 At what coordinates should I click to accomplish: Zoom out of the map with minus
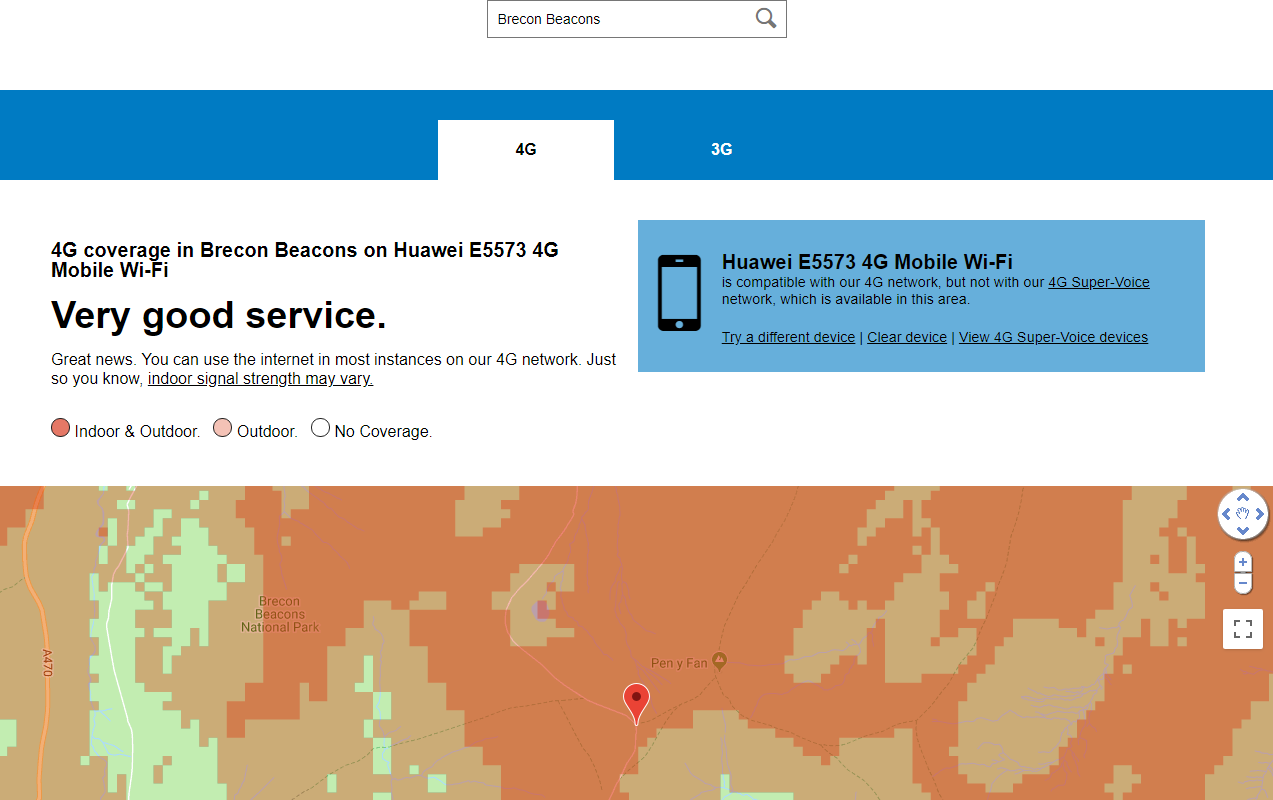(x=1243, y=582)
